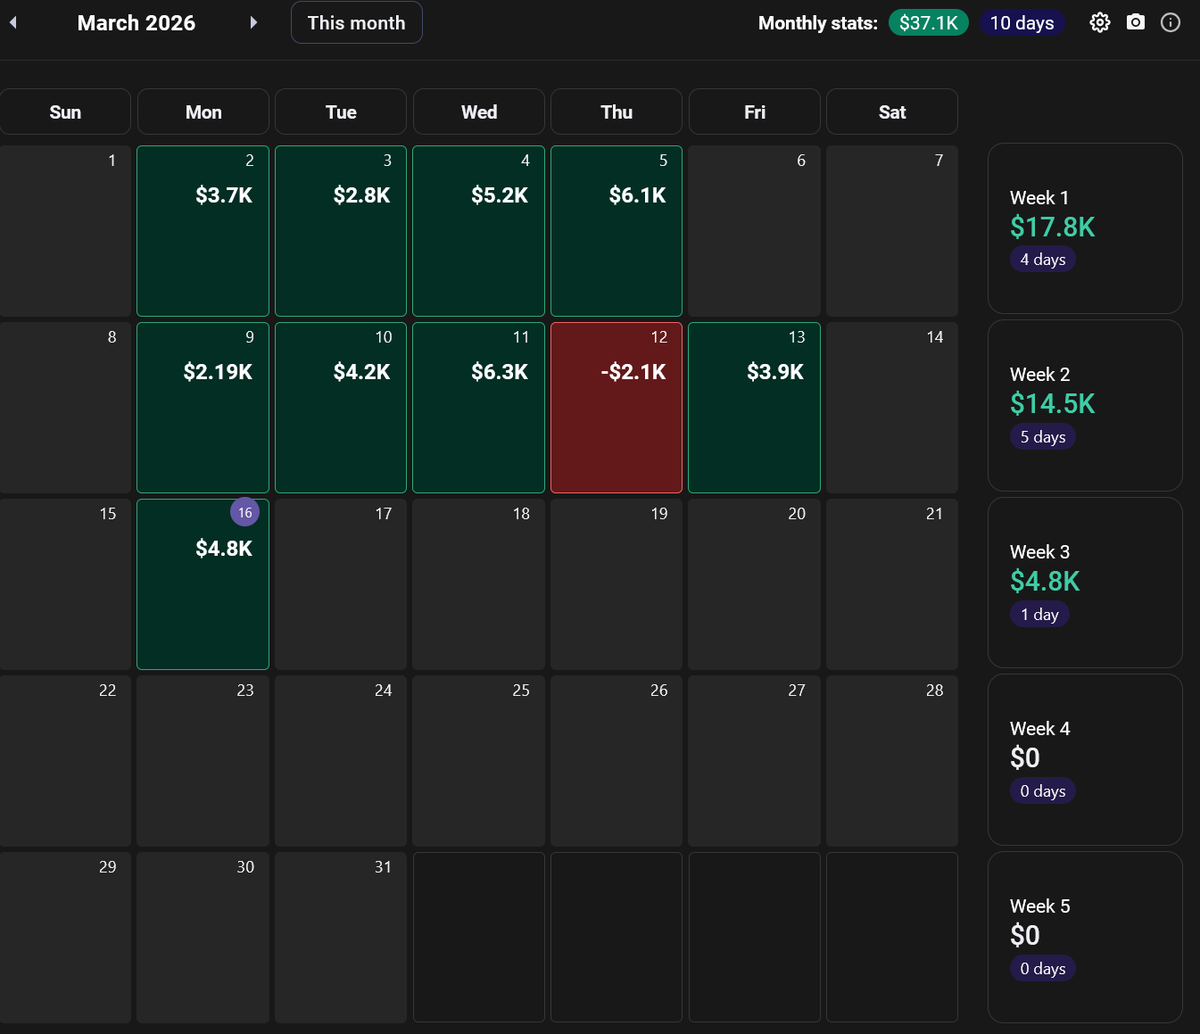
Task: Open the red March 12 loss cell
Action: [x=617, y=408]
